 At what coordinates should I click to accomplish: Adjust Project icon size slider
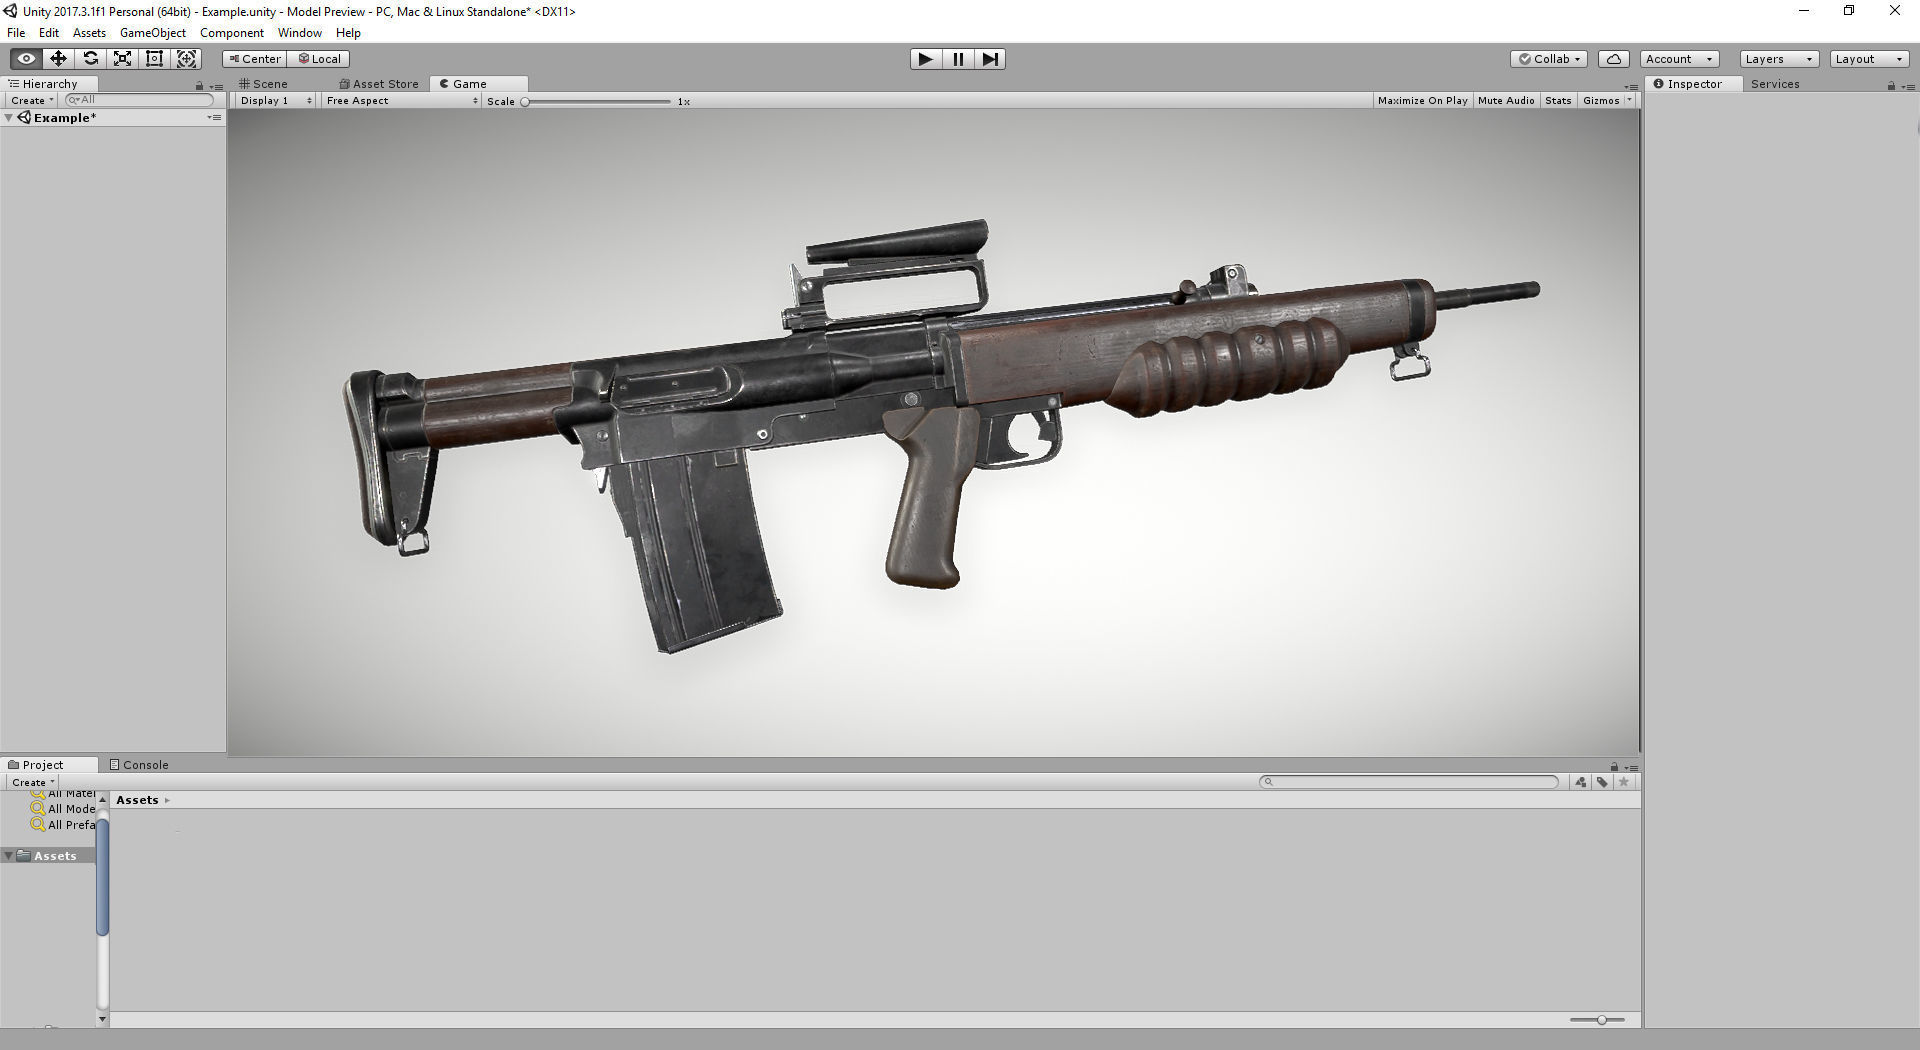coord(1597,1020)
